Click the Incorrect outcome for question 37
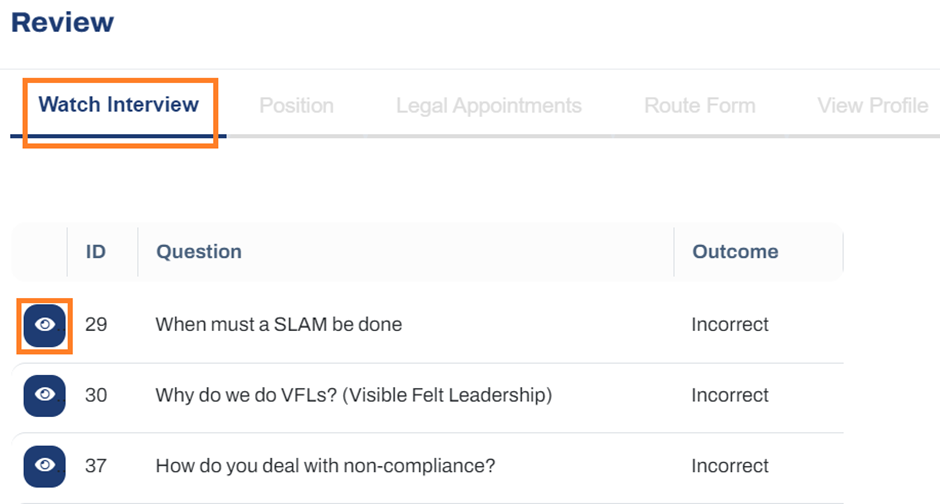The image size is (940, 504). pyautogui.click(x=730, y=466)
